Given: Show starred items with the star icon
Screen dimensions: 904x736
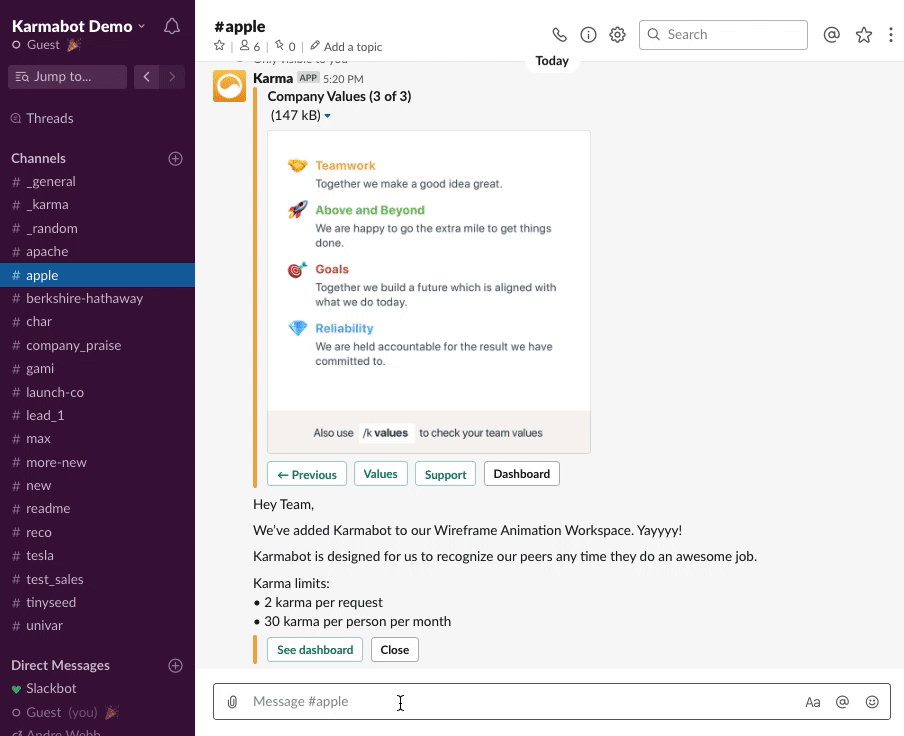Looking at the screenshot, I should click(864, 35).
